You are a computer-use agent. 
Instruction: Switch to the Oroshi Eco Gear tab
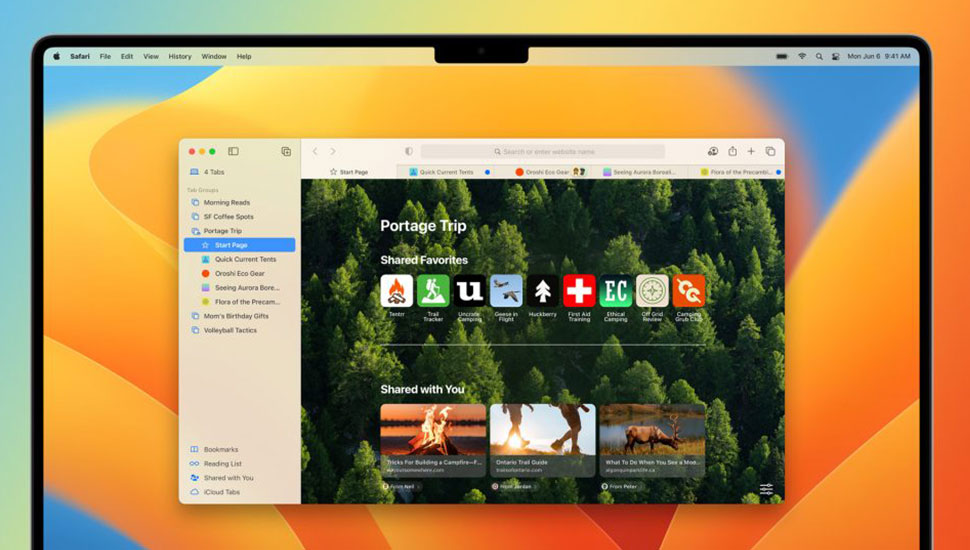tap(543, 172)
